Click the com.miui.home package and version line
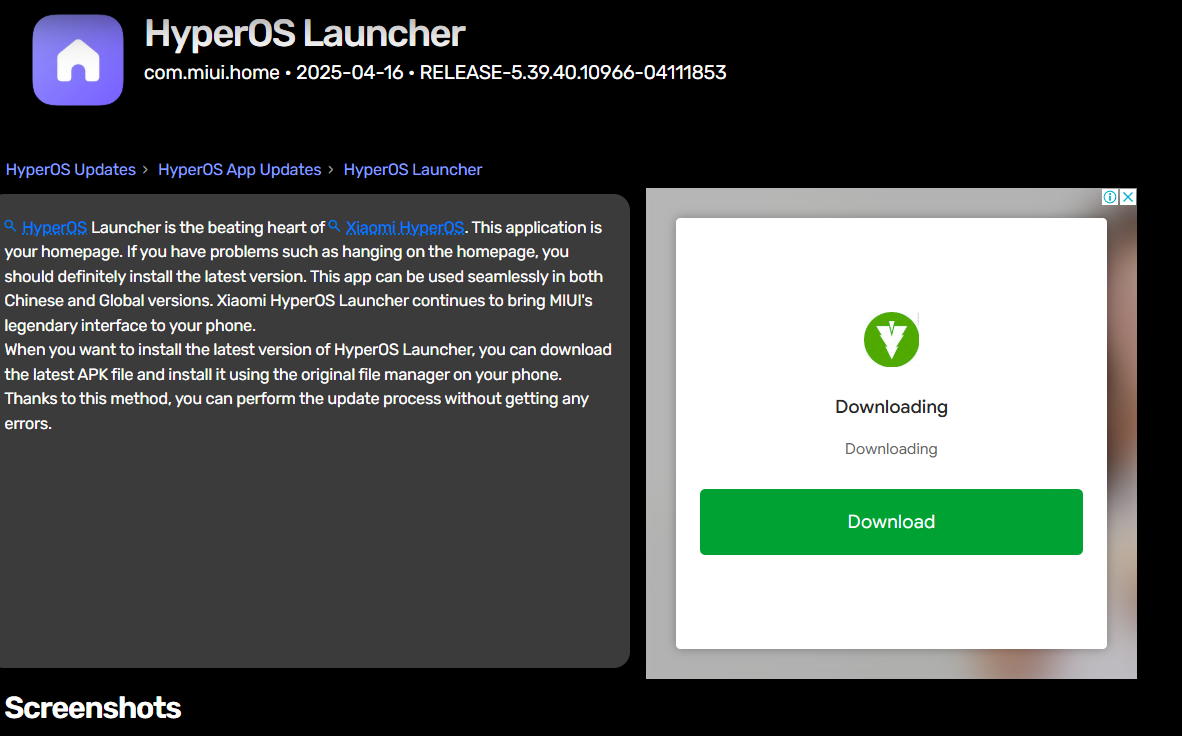Screen dimensions: 1182x736 click(x=435, y=72)
